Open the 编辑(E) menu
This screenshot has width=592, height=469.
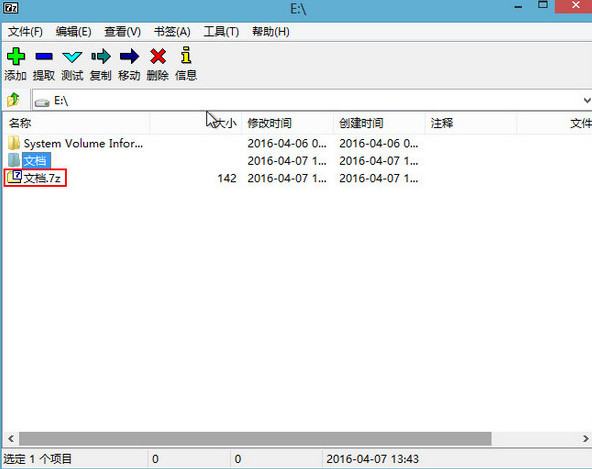click(73, 32)
